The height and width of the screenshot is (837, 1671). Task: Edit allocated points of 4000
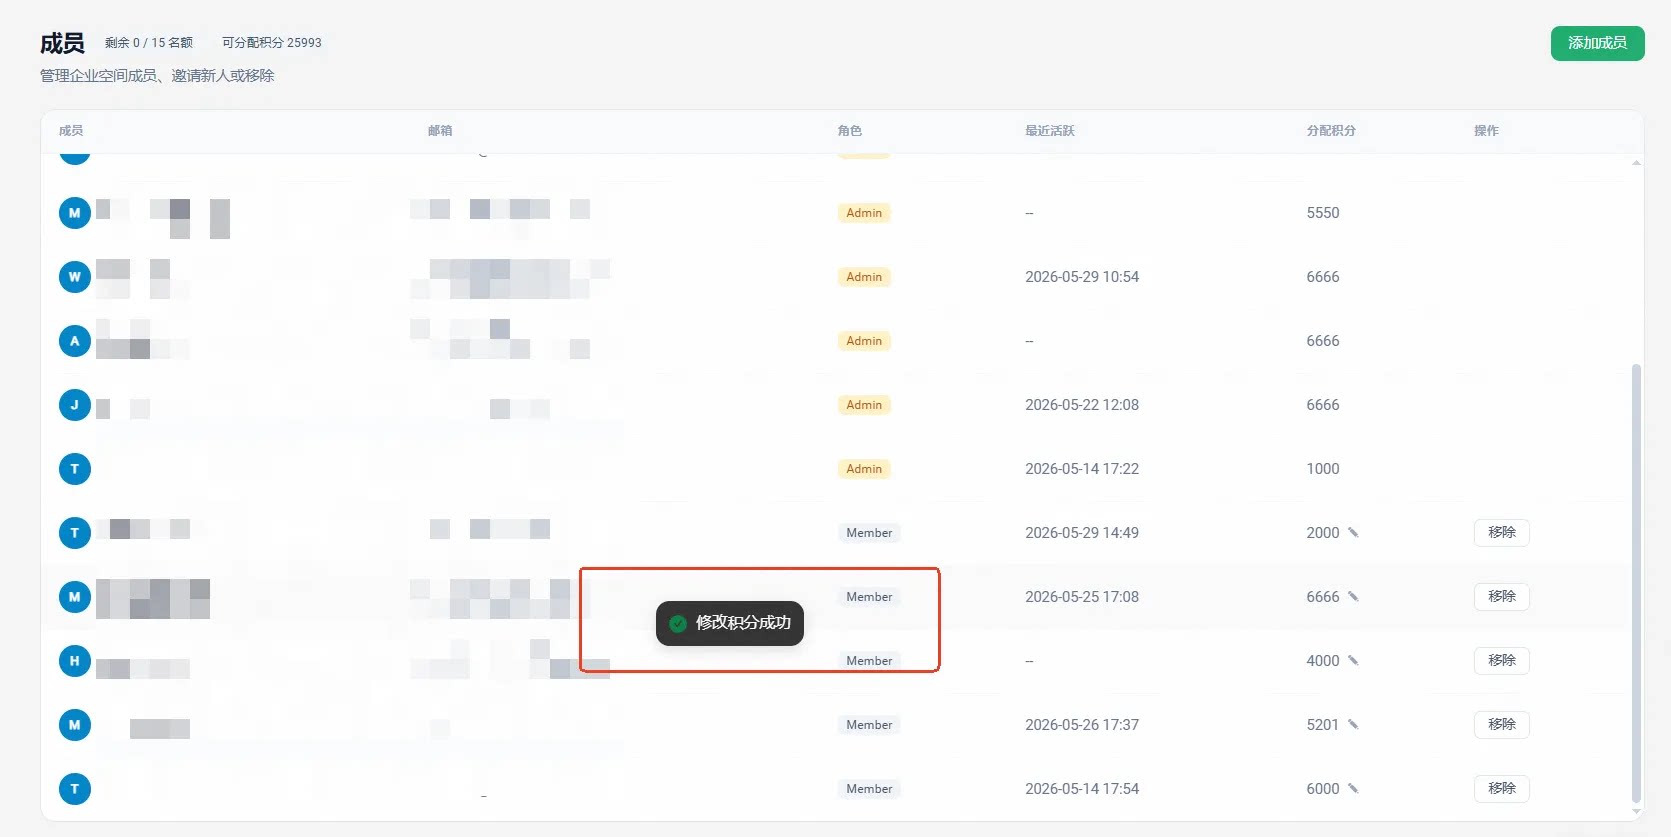click(1353, 661)
